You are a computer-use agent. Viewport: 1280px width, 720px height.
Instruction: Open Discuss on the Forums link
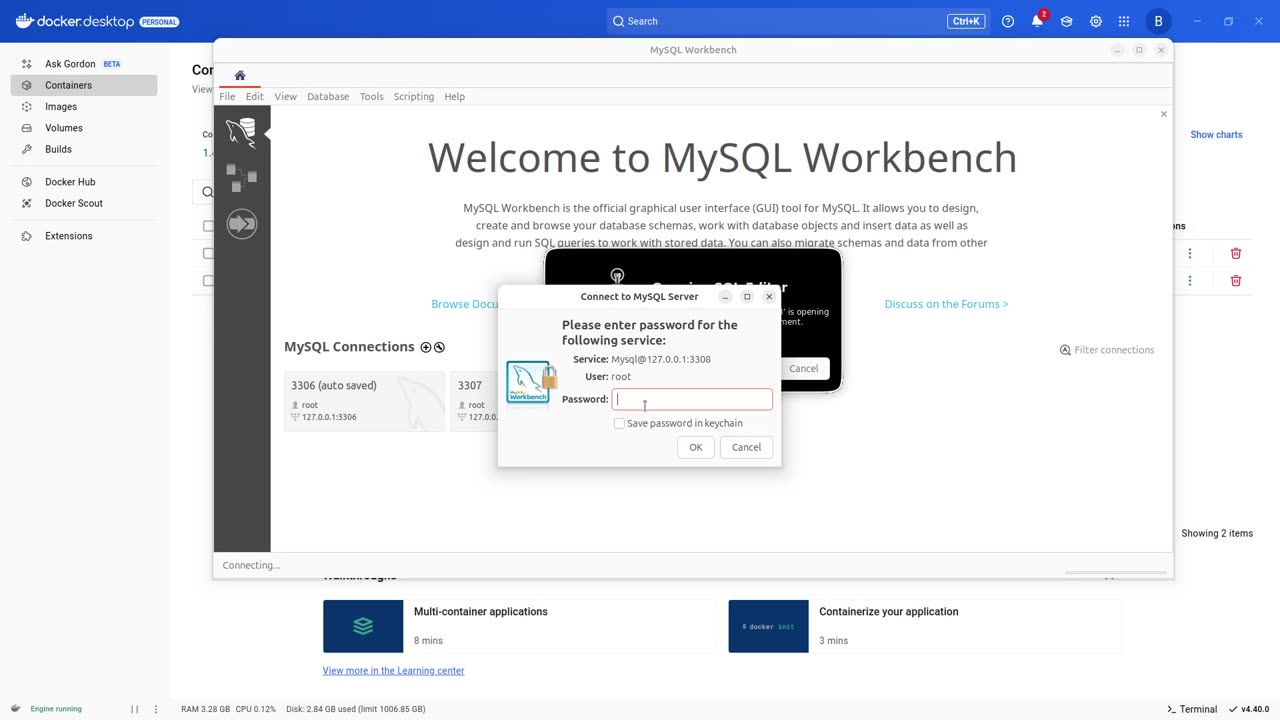[x=946, y=304]
